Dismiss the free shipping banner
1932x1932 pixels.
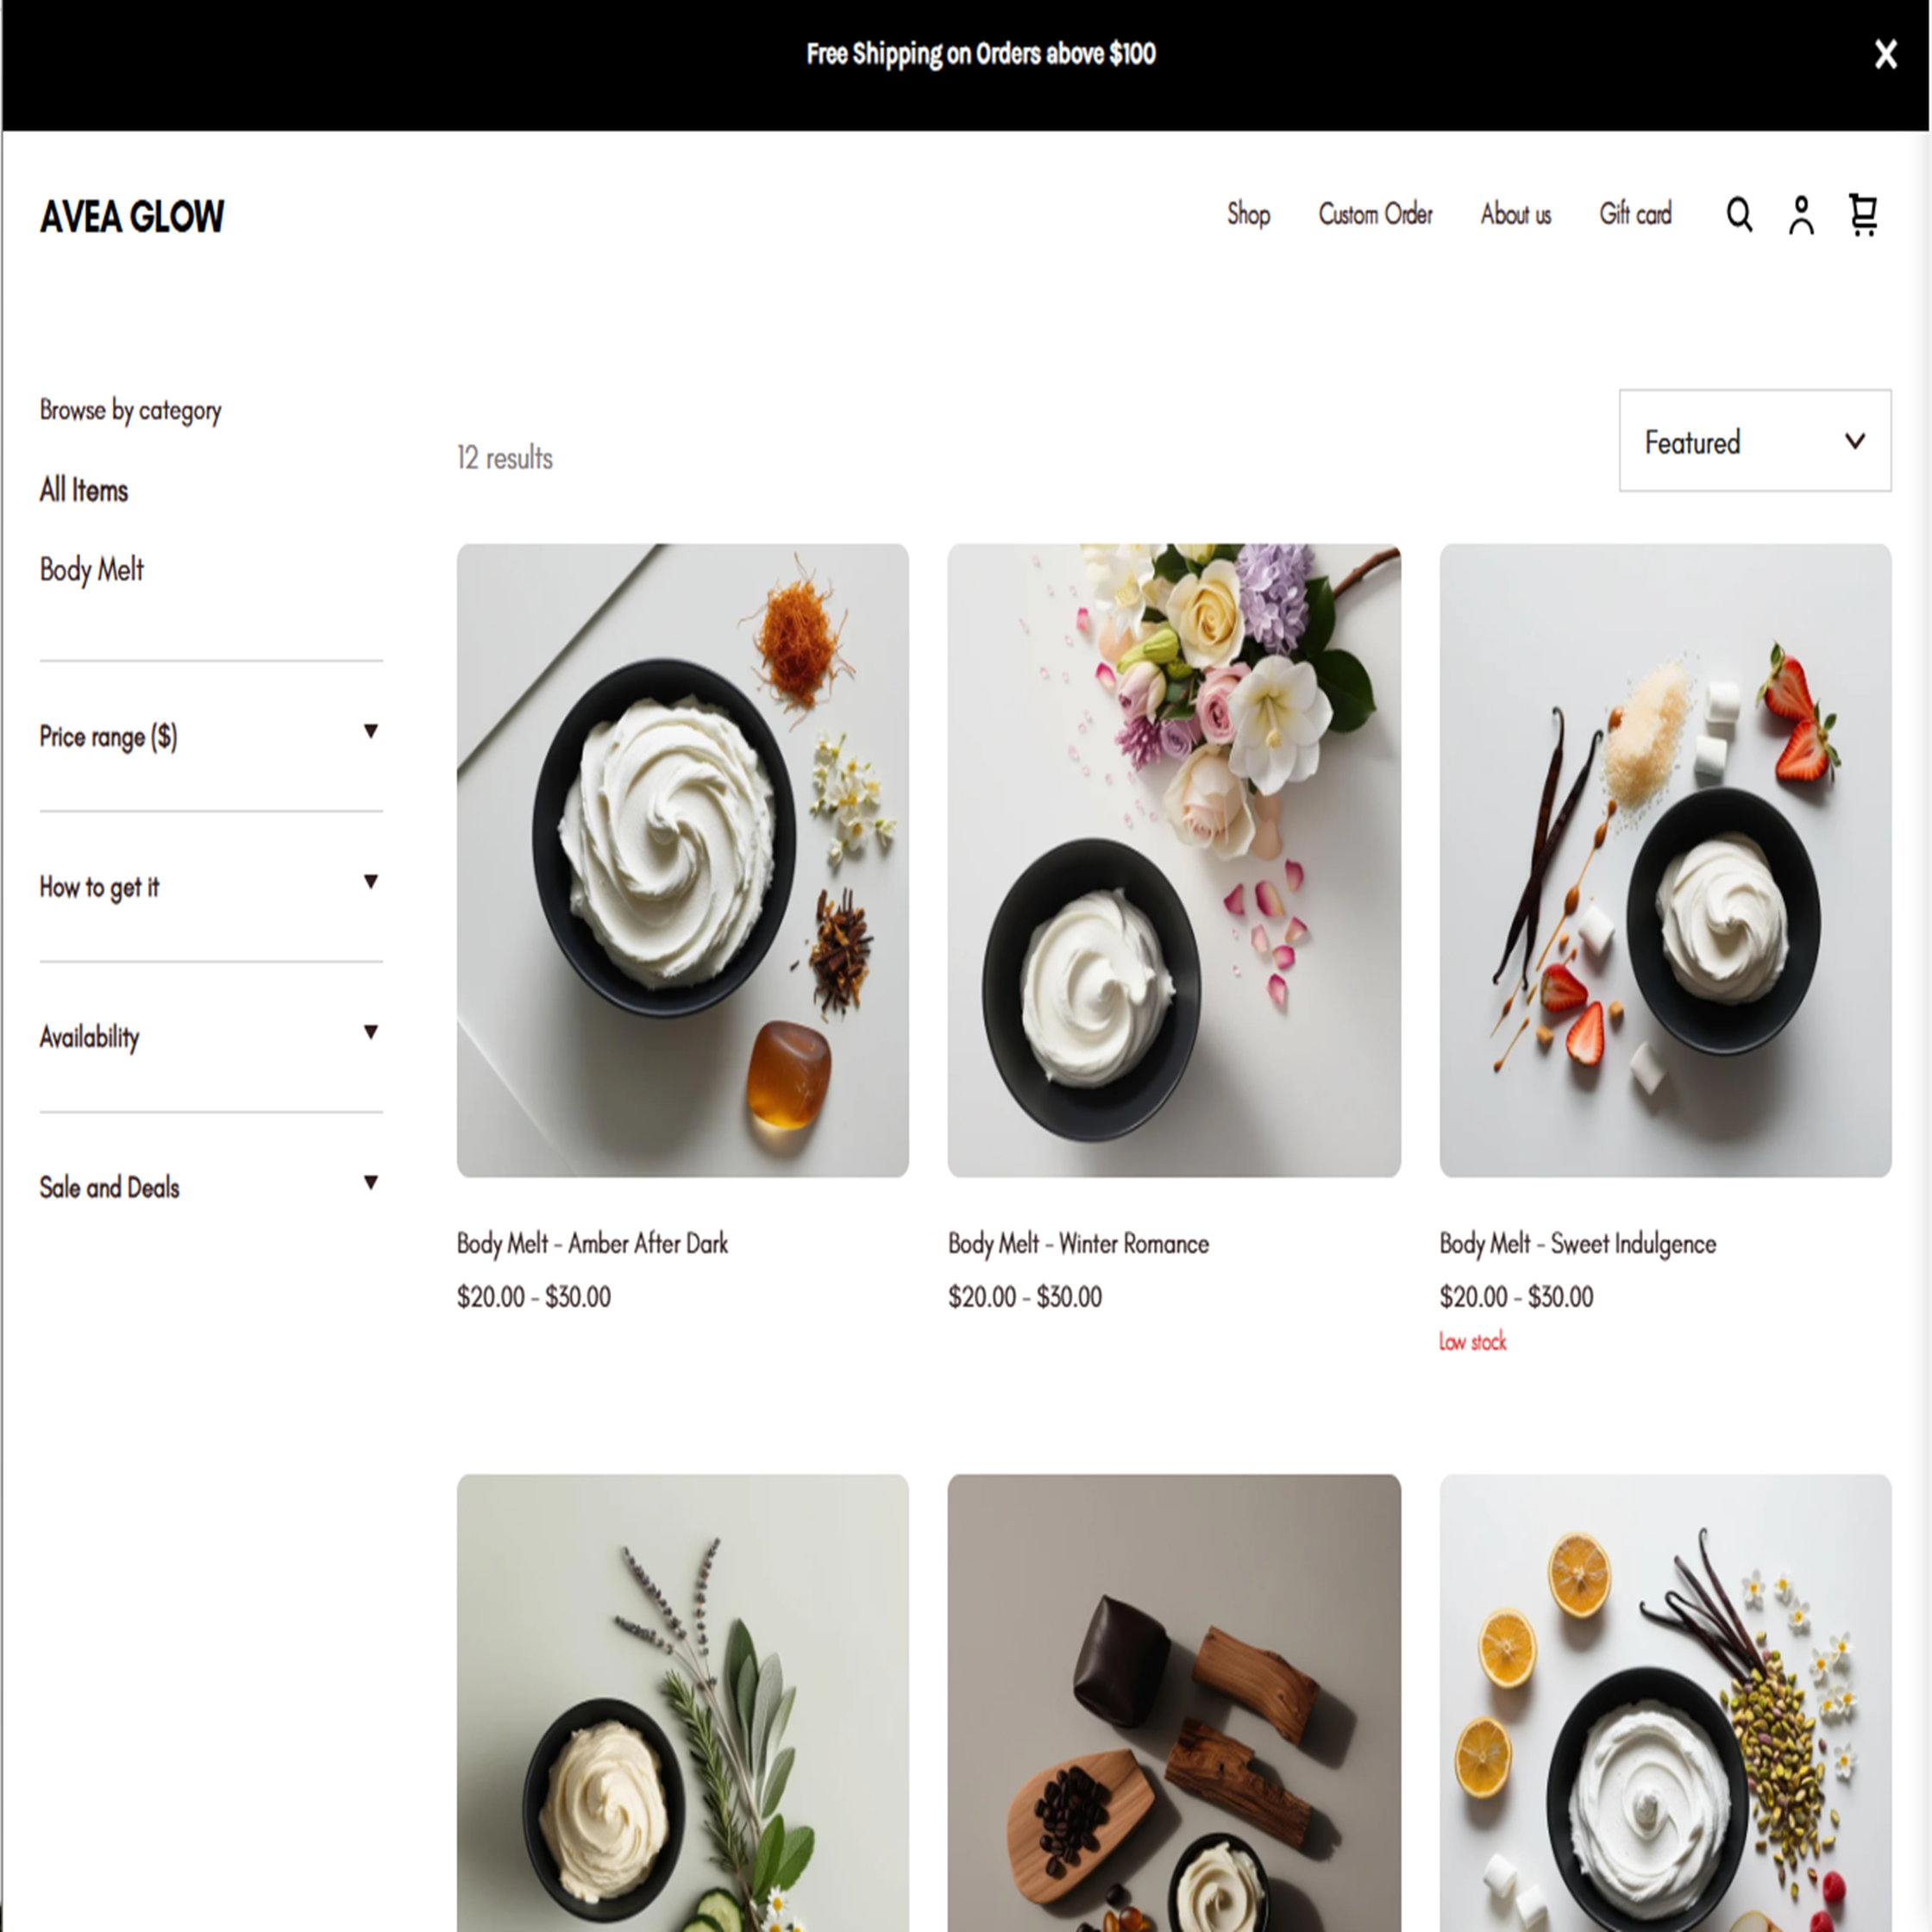[1885, 54]
